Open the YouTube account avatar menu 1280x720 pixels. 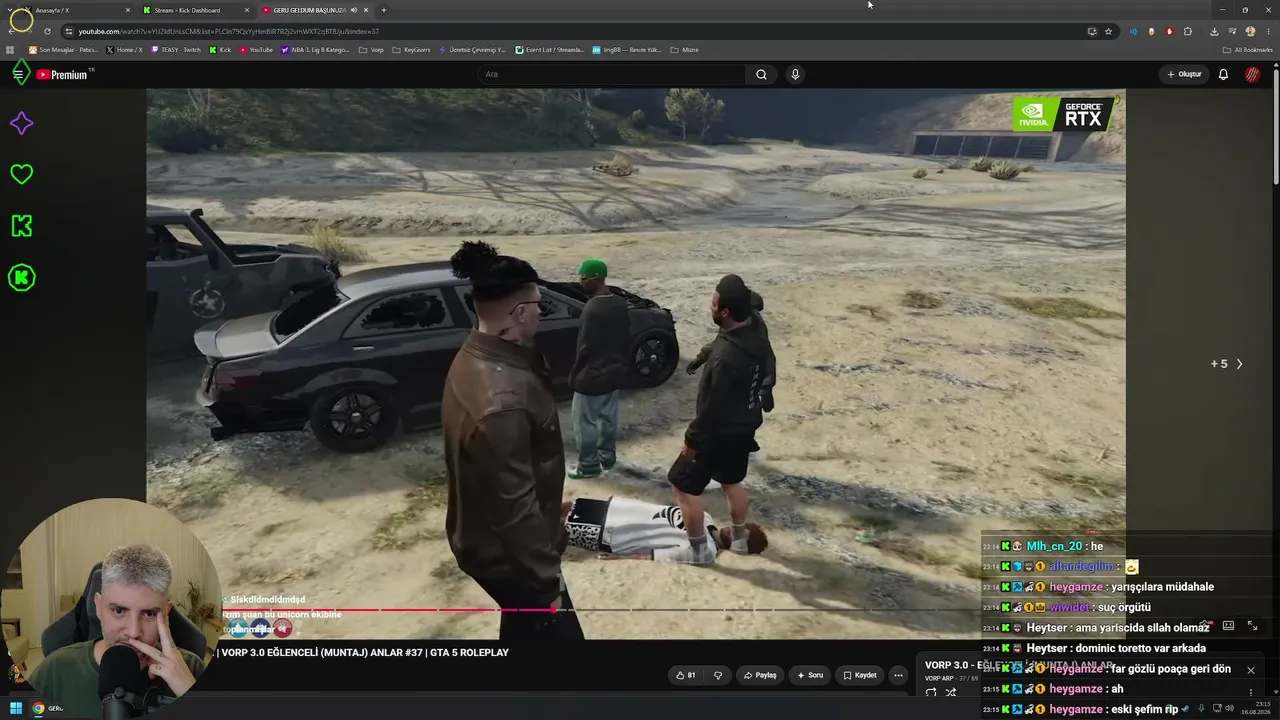[1252, 74]
